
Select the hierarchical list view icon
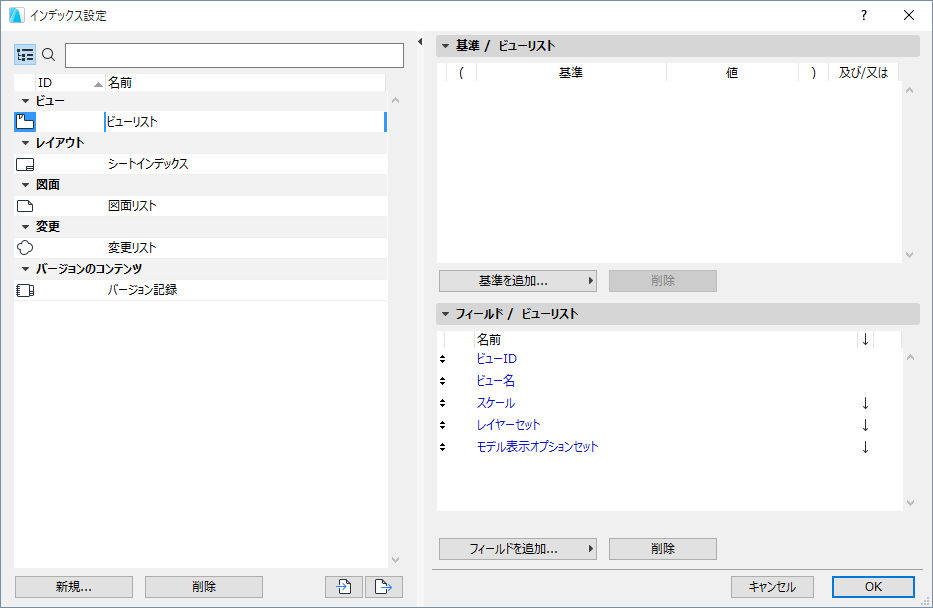click(25, 54)
